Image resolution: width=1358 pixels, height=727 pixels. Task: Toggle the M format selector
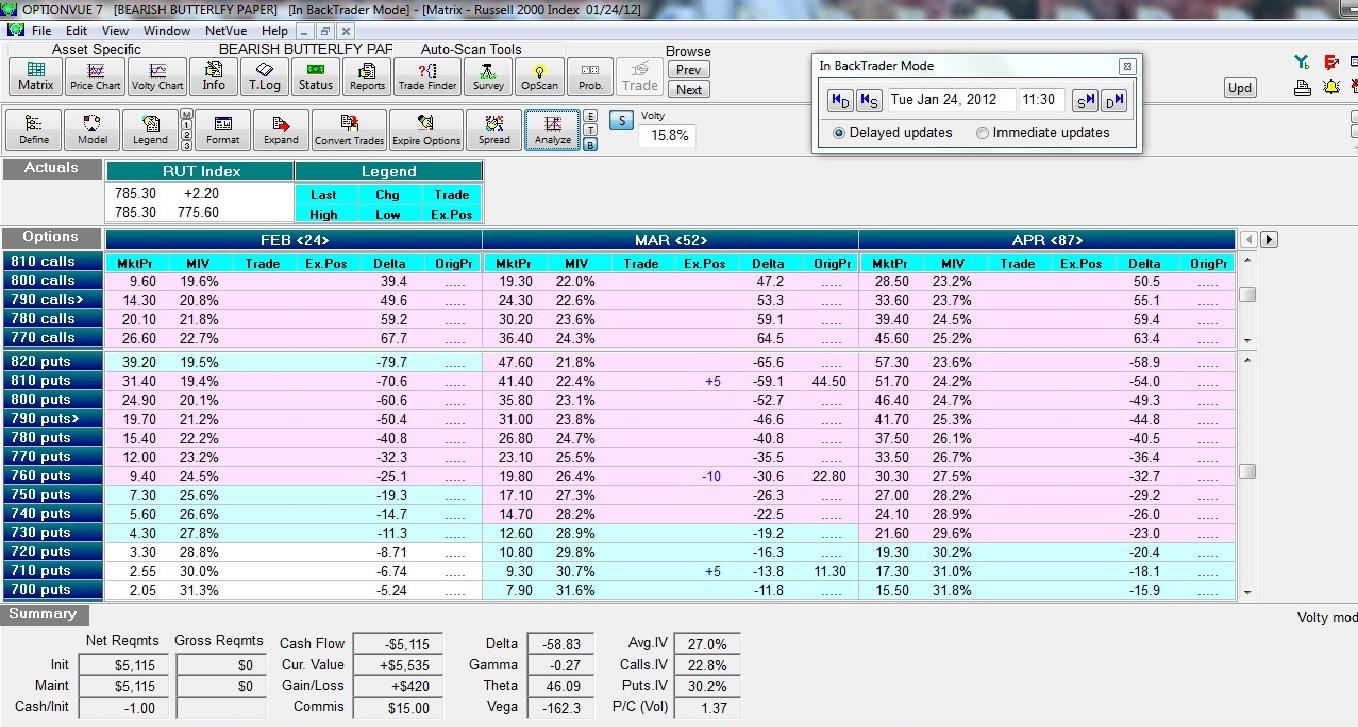[187, 115]
